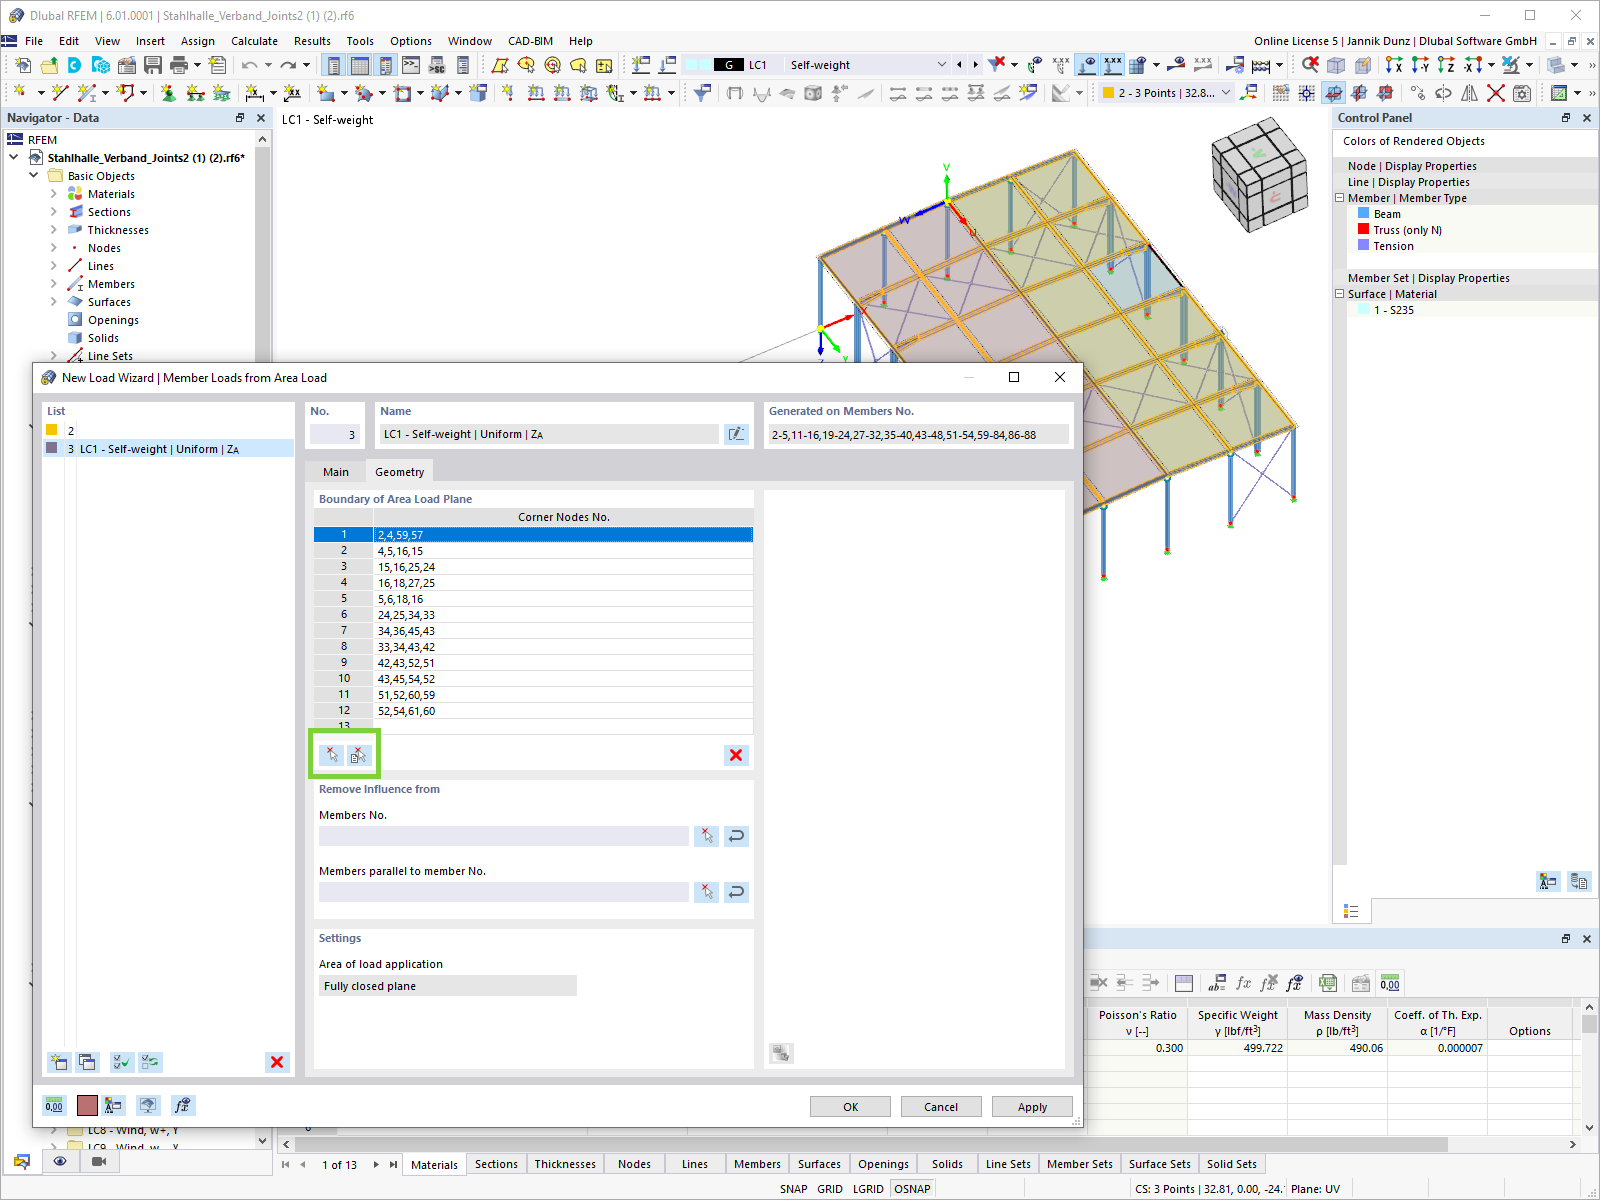The image size is (1600, 1200).
Task: Open the Calculate menu
Action: point(254,41)
